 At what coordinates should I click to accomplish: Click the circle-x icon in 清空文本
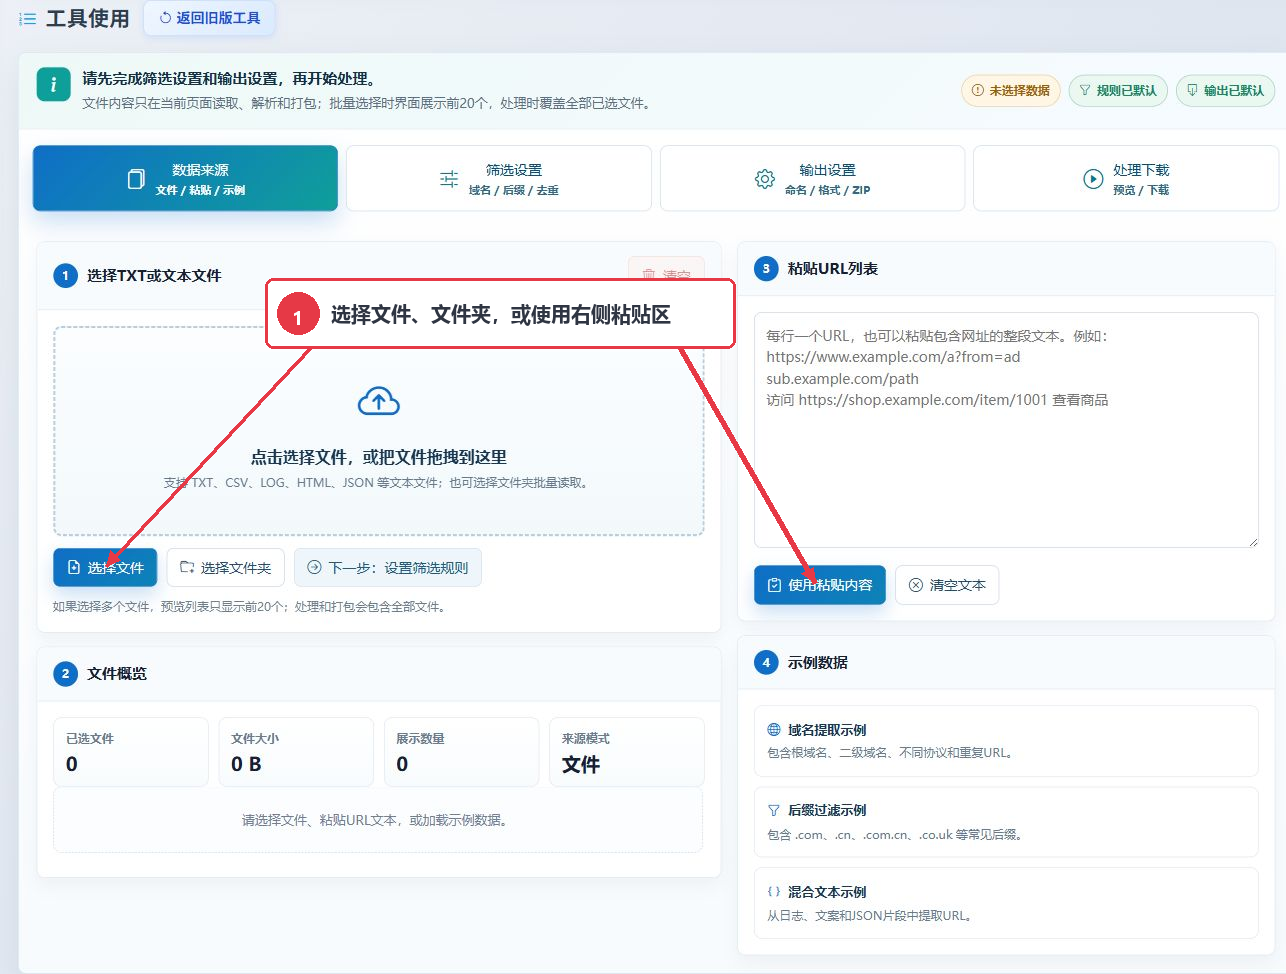click(916, 585)
